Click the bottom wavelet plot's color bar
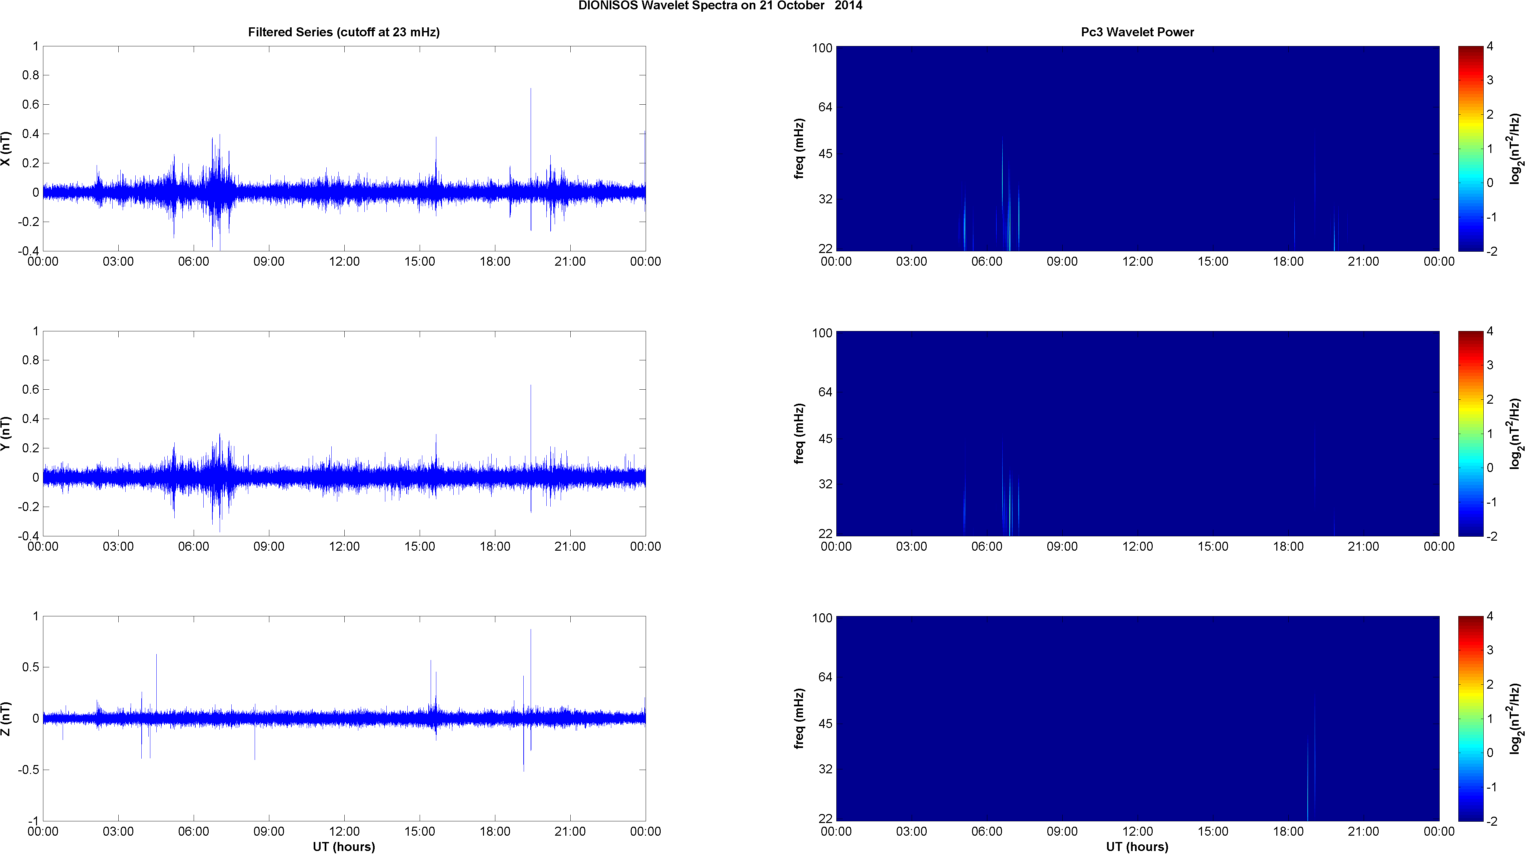The image size is (1525, 854). coord(1470,719)
